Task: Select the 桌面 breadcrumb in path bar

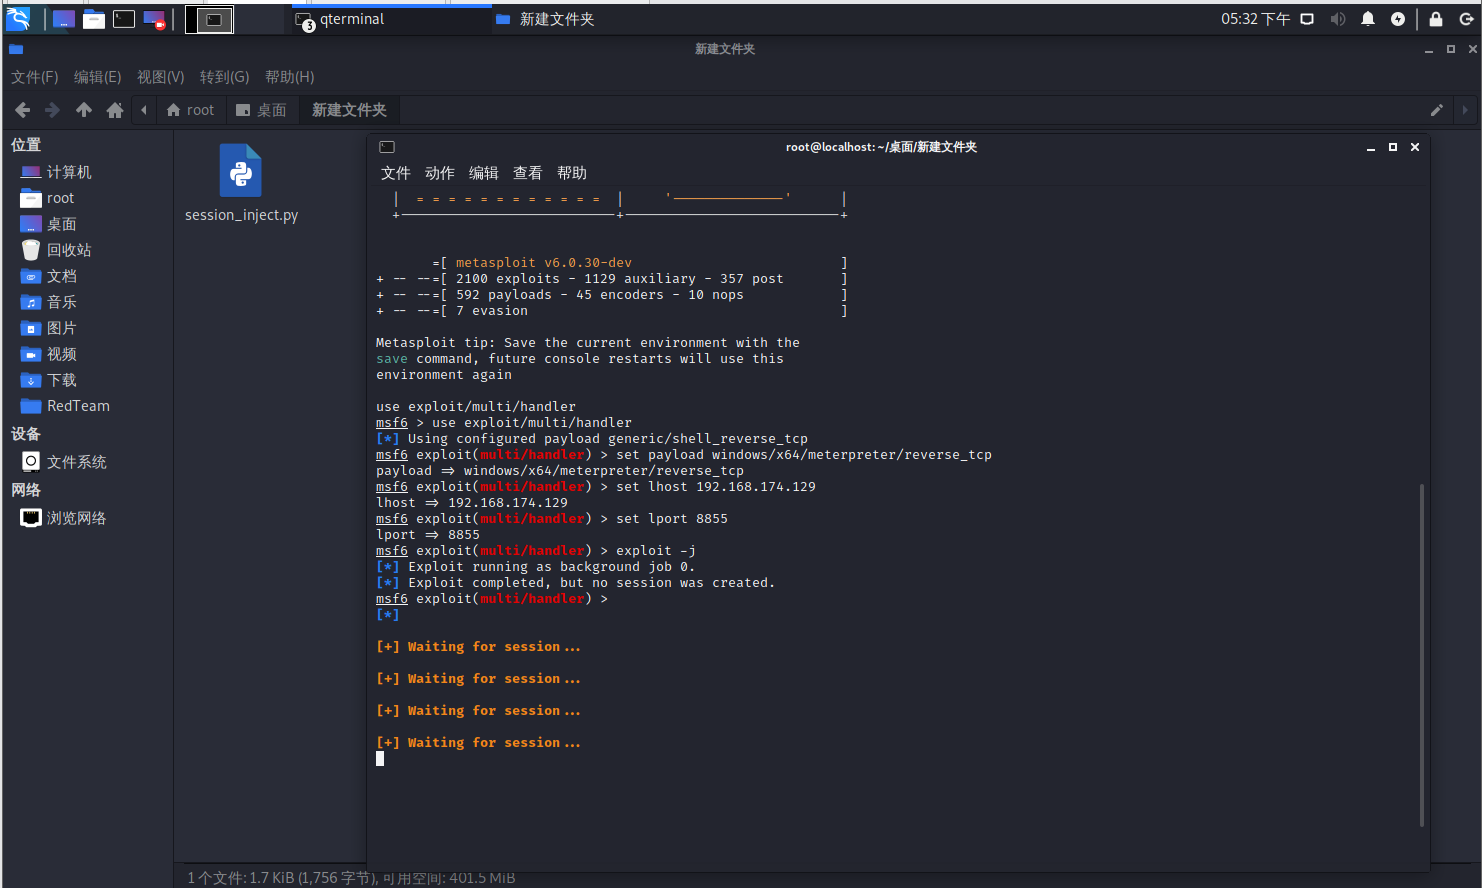Action: point(261,110)
